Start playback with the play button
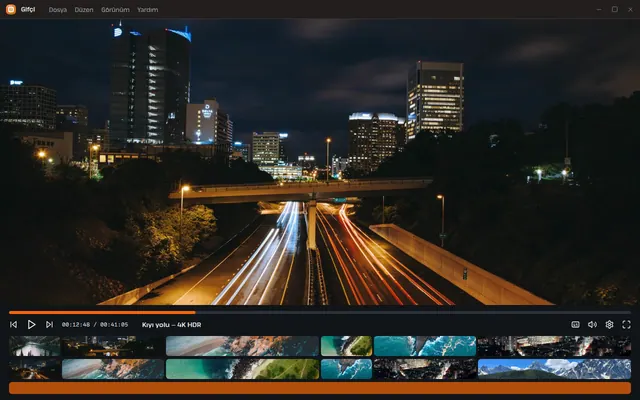The width and height of the screenshot is (640, 400). 31,324
